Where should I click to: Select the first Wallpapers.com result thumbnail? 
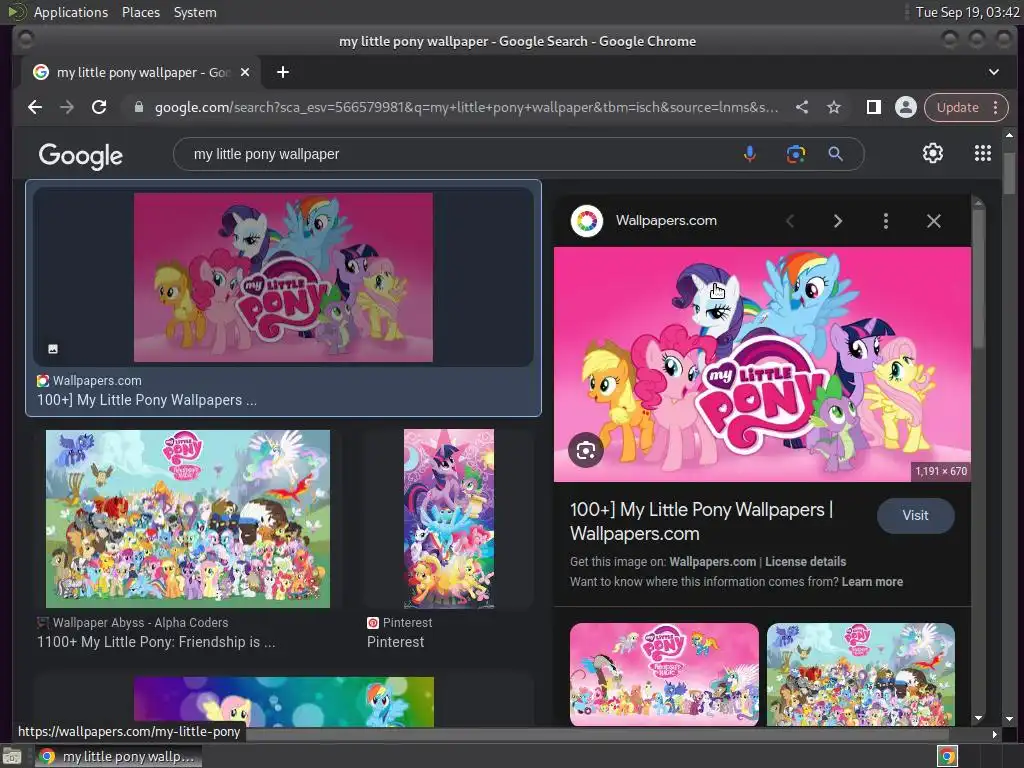(283, 277)
